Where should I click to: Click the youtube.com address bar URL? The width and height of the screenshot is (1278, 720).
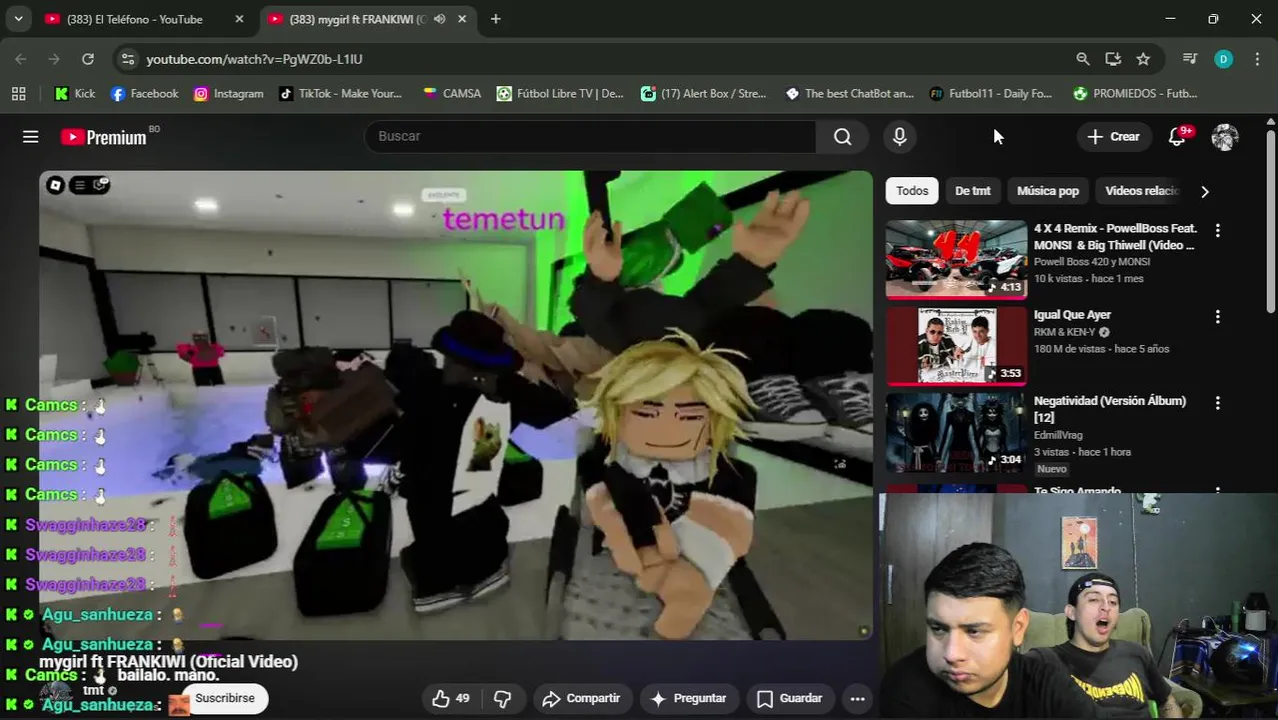(254, 59)
